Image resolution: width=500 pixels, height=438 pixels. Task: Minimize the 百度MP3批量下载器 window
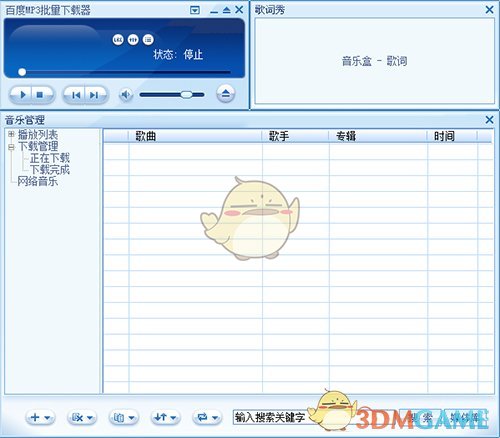[x=214, y=11]
